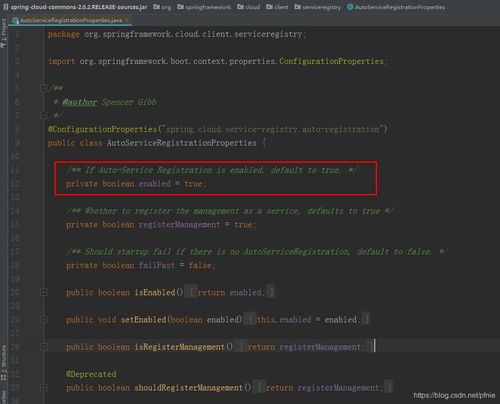Place cursor on the failFast field
The image size is (500, 404).
[157, 265]
